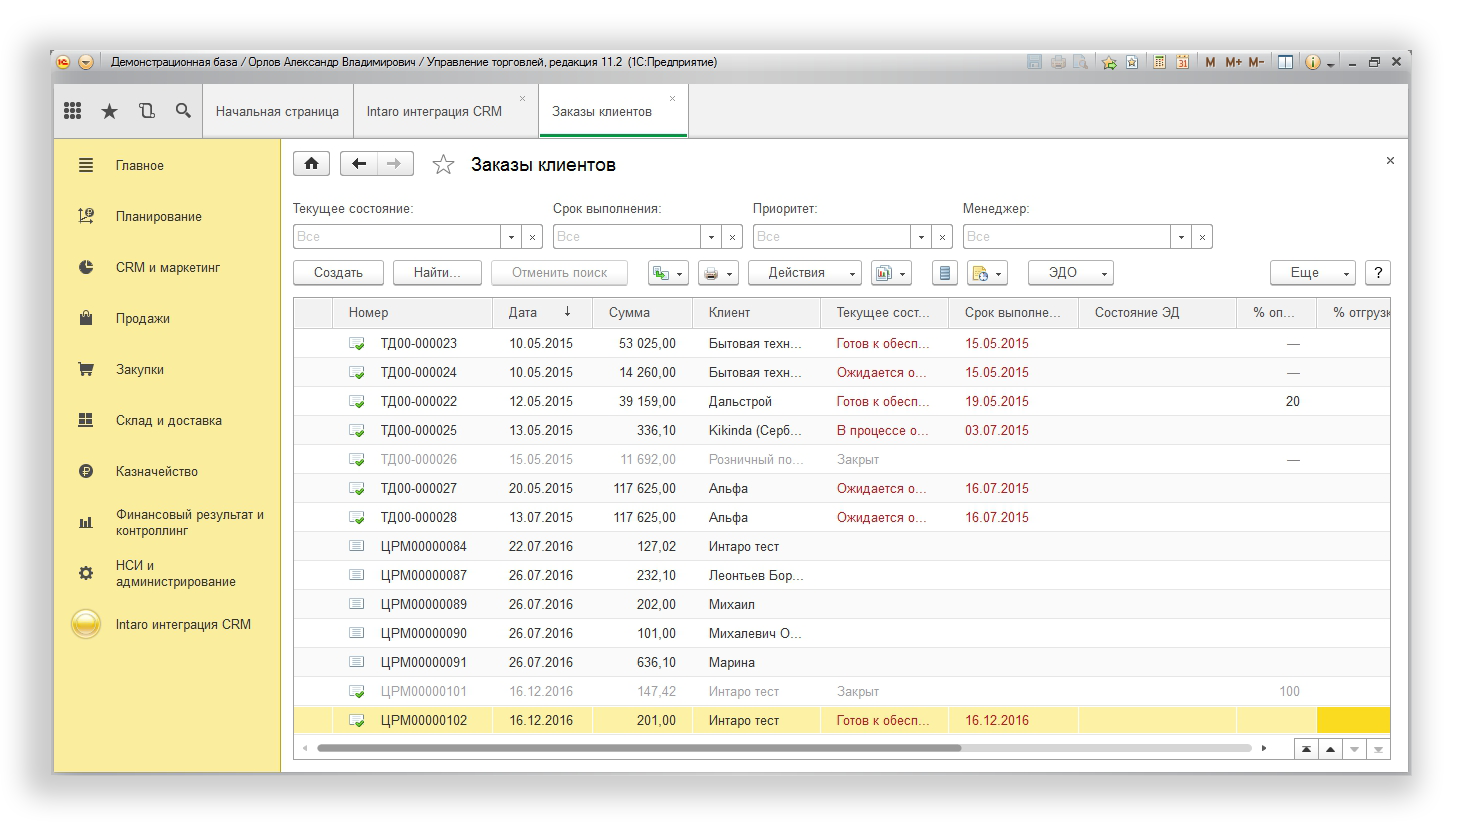Click the M+ memory add button
Viewport: 1462px width, 826px height.
(1233, 62)
